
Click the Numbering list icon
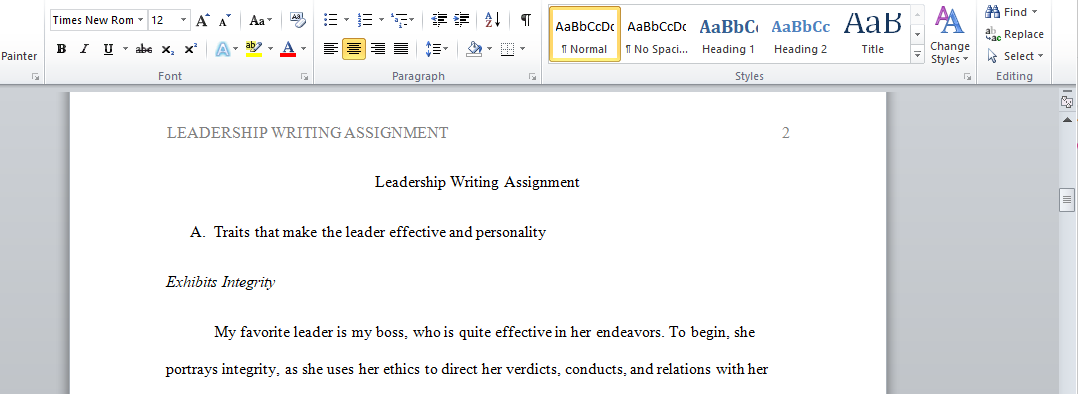366,20
